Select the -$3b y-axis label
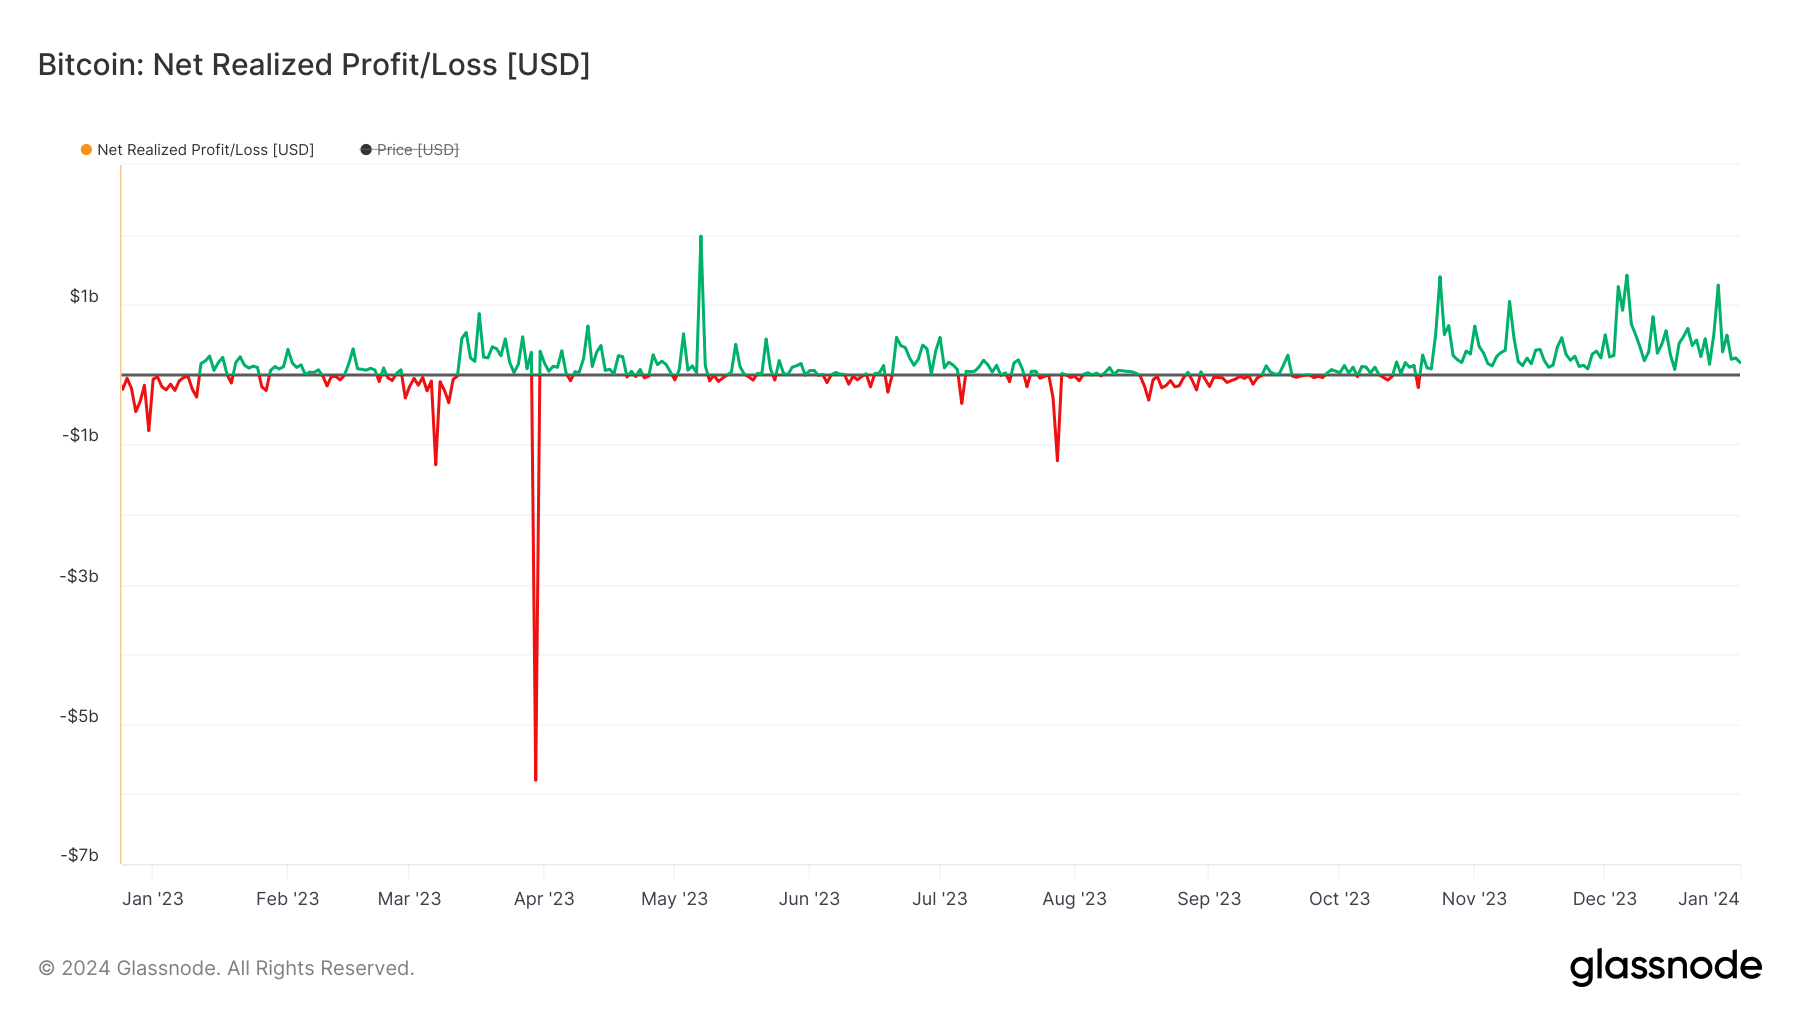The image size is (1800, 1013). pos(79,576)
